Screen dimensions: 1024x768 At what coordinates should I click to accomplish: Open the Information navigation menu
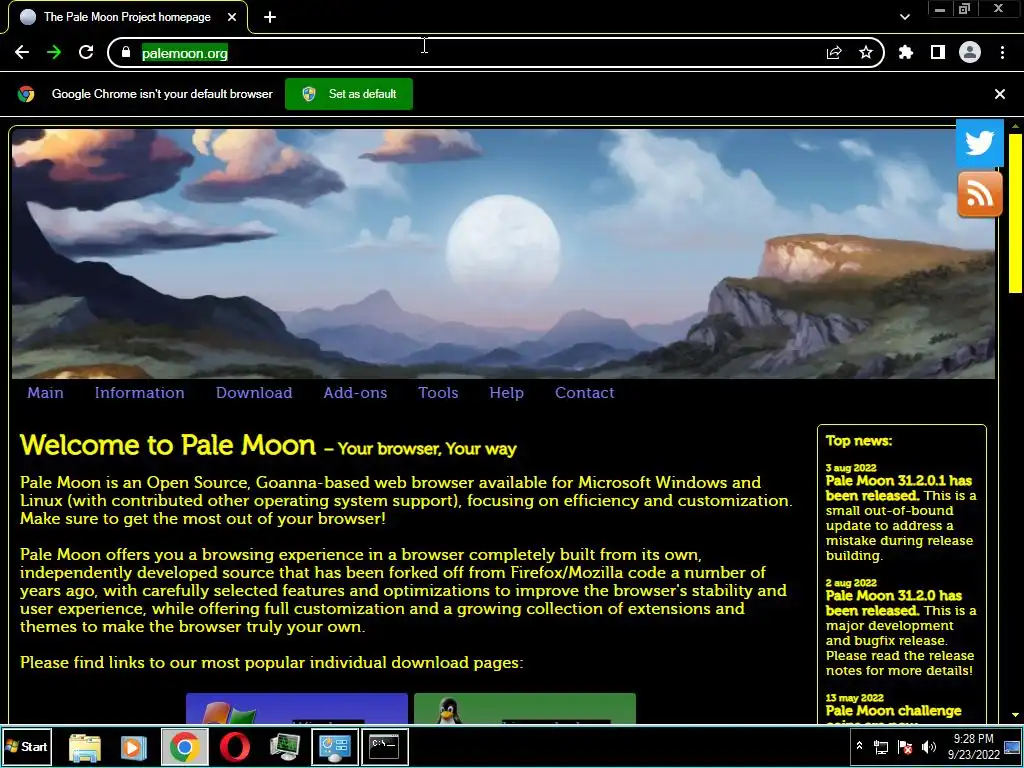coord(139,392)
